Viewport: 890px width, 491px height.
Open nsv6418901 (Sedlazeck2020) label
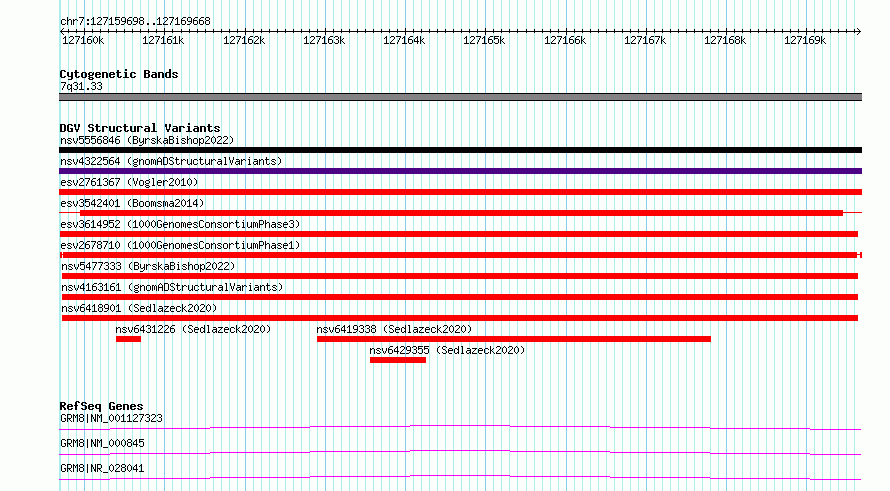[139, 308]
